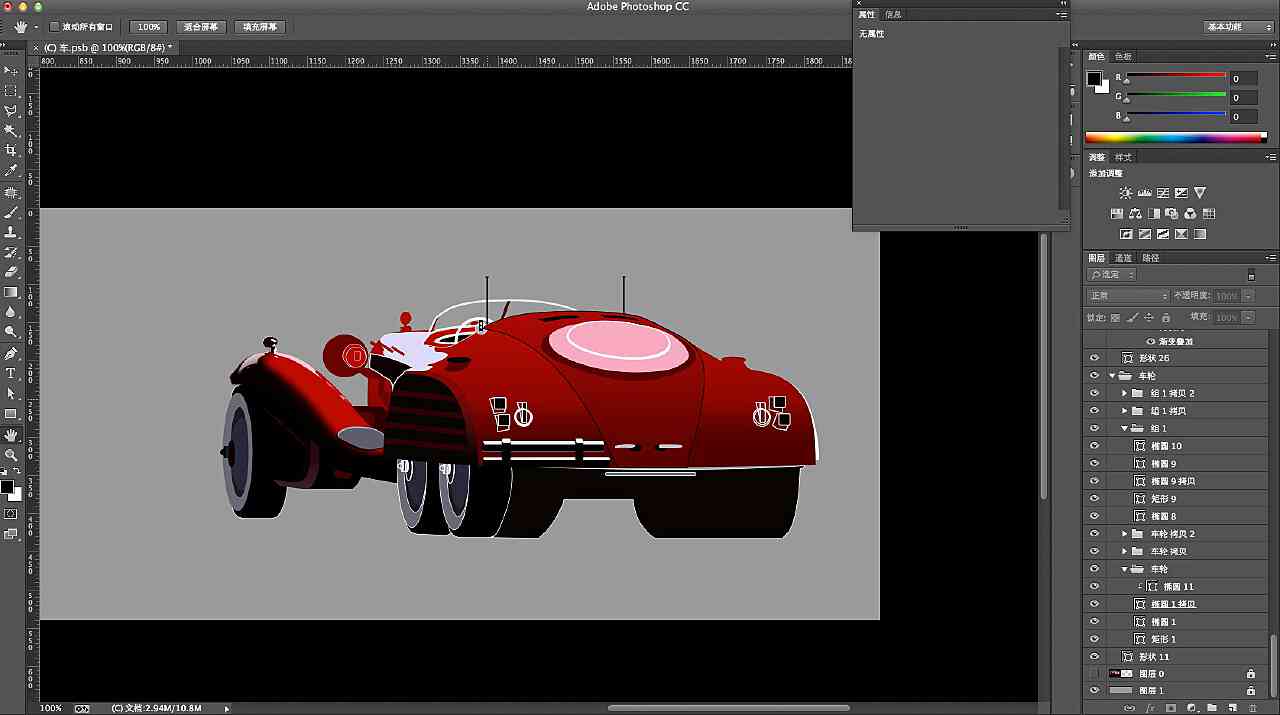Add a layer style (fx)
The width and height of the screenshot is (1280, 715).
(x=1150, y=708)
